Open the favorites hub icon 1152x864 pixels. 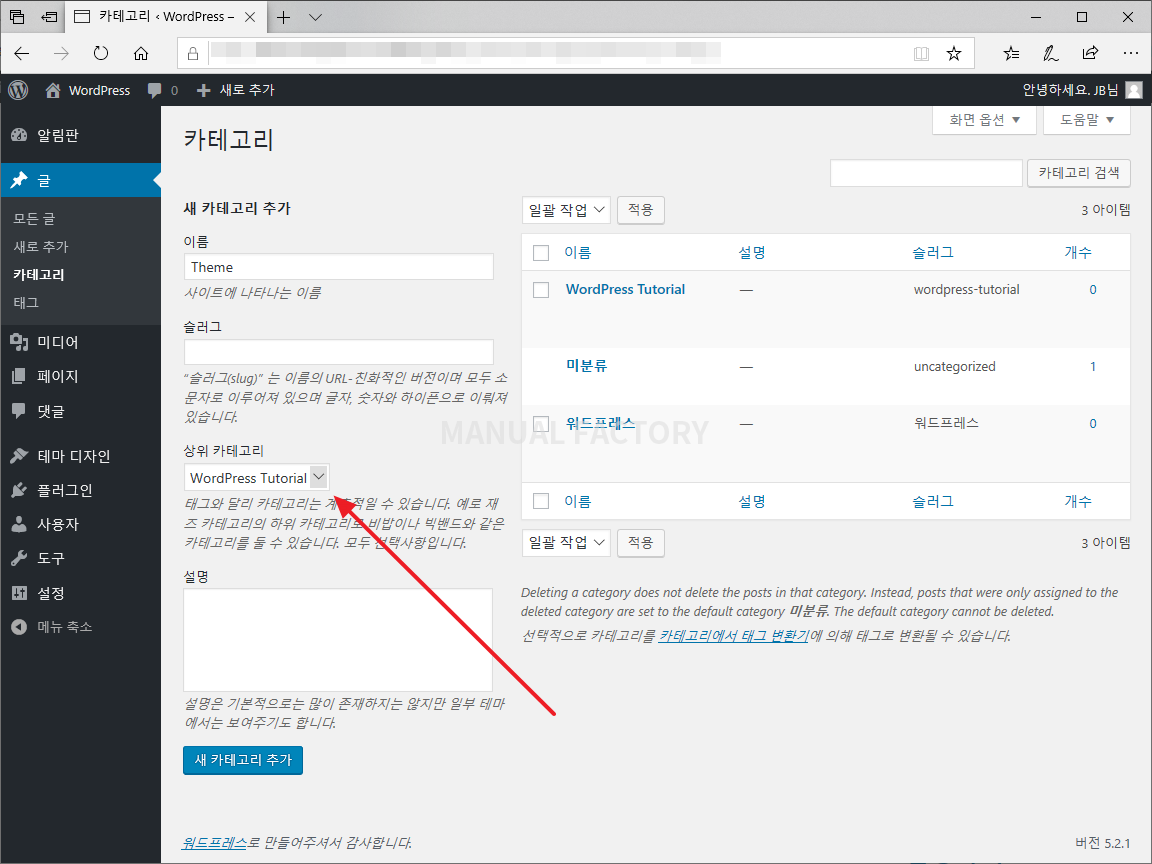[x=1012, y=53]
